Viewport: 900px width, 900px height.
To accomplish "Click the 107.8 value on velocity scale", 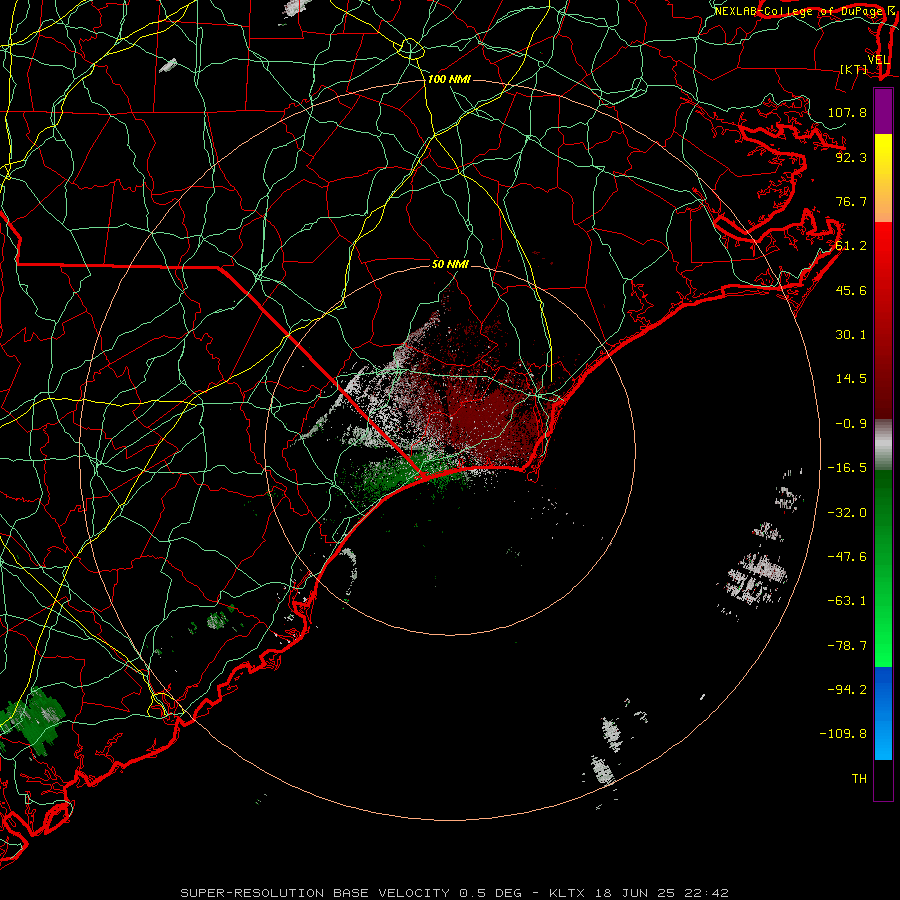I will pos(847,112).
